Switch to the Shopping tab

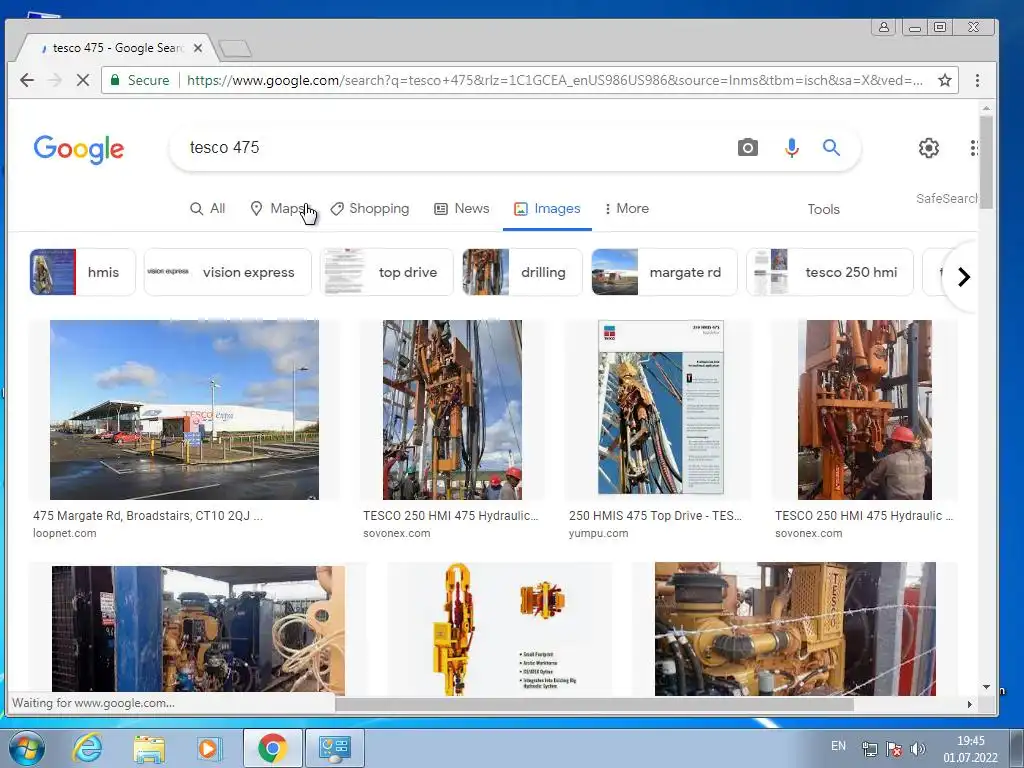tap(370, 208)
